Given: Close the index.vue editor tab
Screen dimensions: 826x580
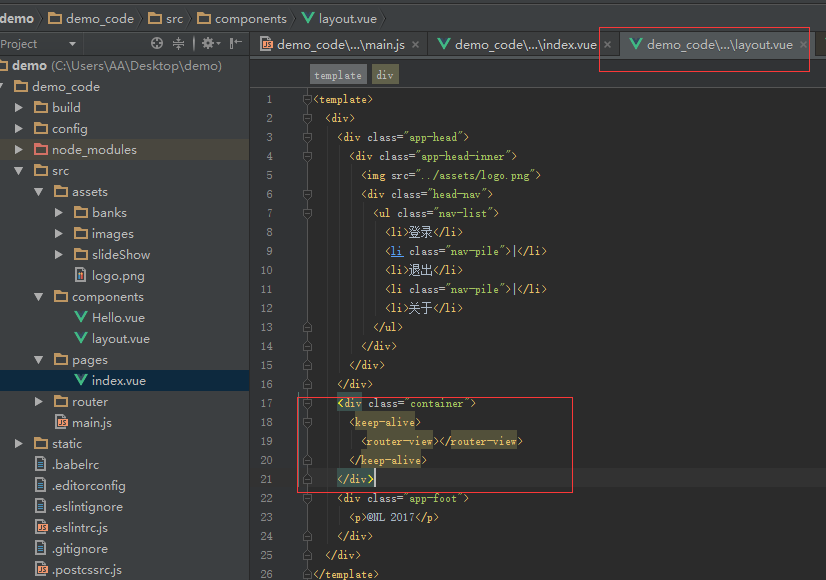Looking at the screenshot, I should pyautogui.click(x=607, y=45).
